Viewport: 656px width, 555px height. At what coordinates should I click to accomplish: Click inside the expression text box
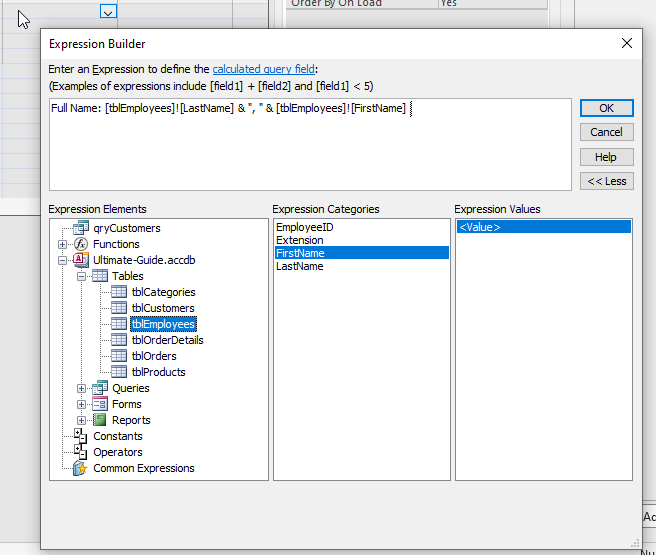tap(310, 150)
